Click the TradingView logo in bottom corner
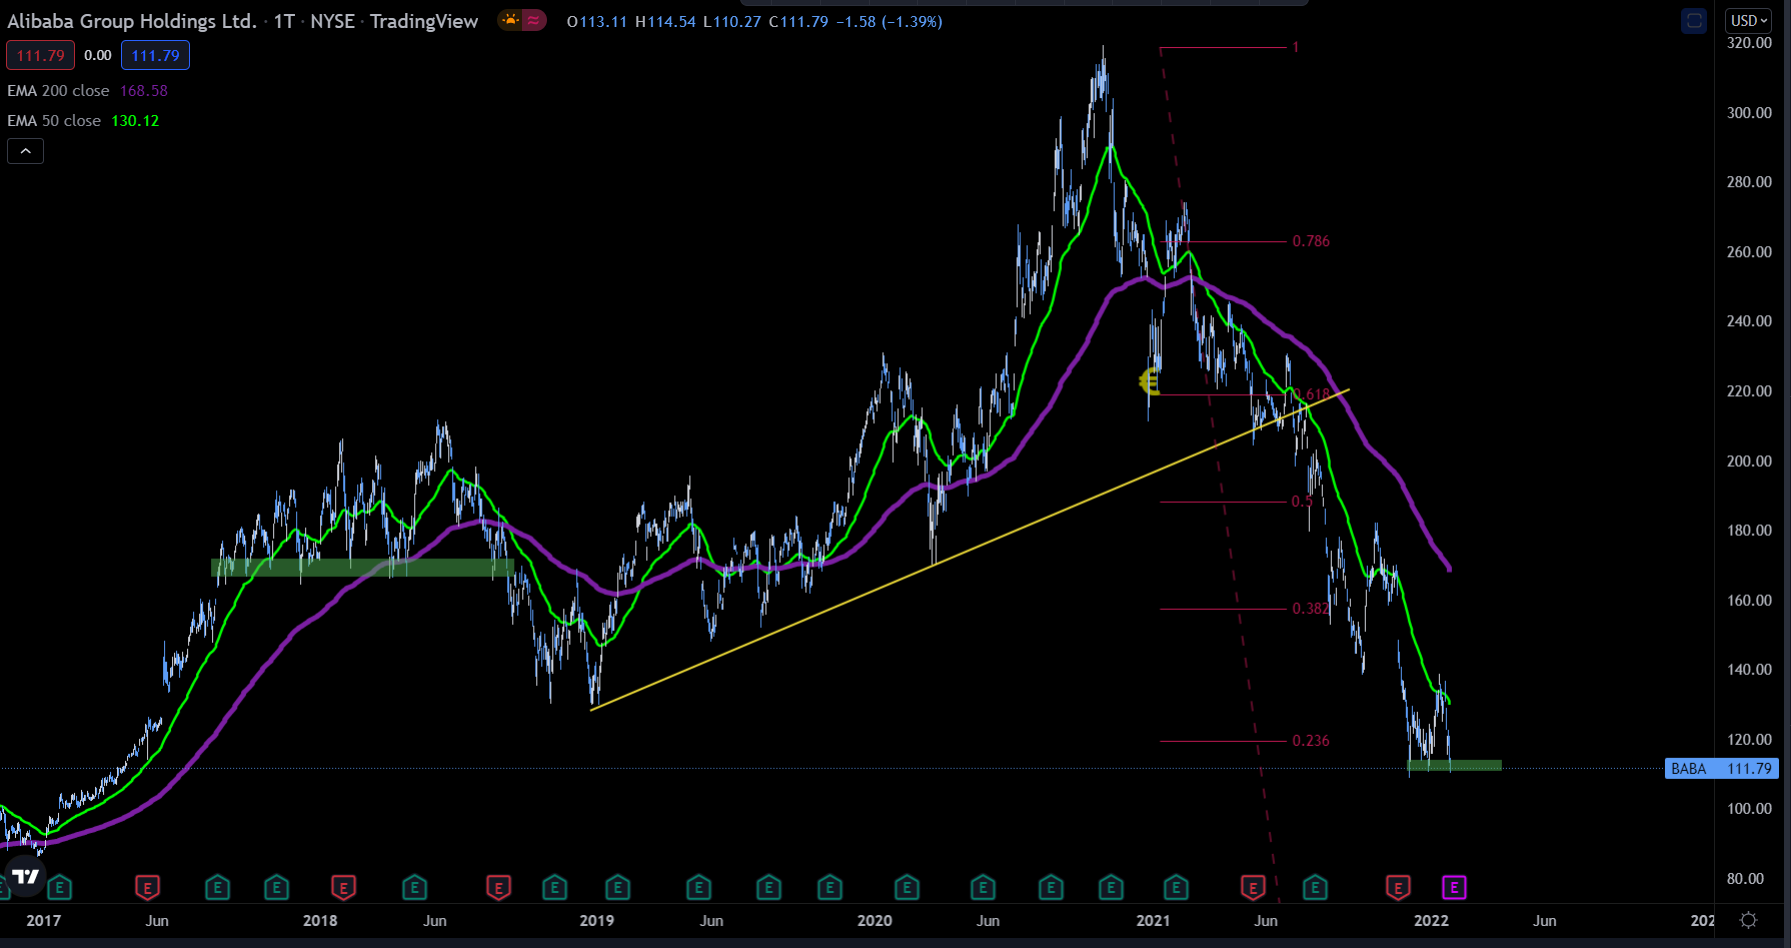The width and height of the screenshot is (1791, 948). click(24, 877)
